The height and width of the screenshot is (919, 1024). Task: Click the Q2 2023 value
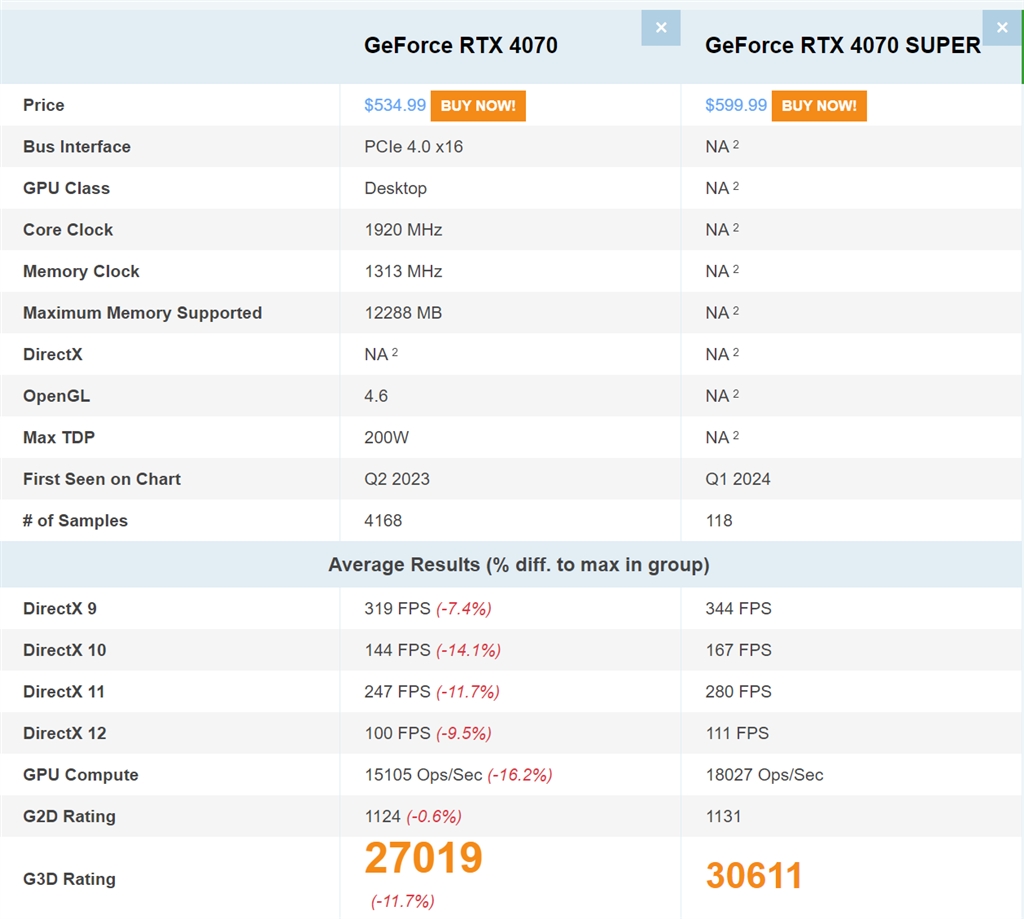point(397,479)
